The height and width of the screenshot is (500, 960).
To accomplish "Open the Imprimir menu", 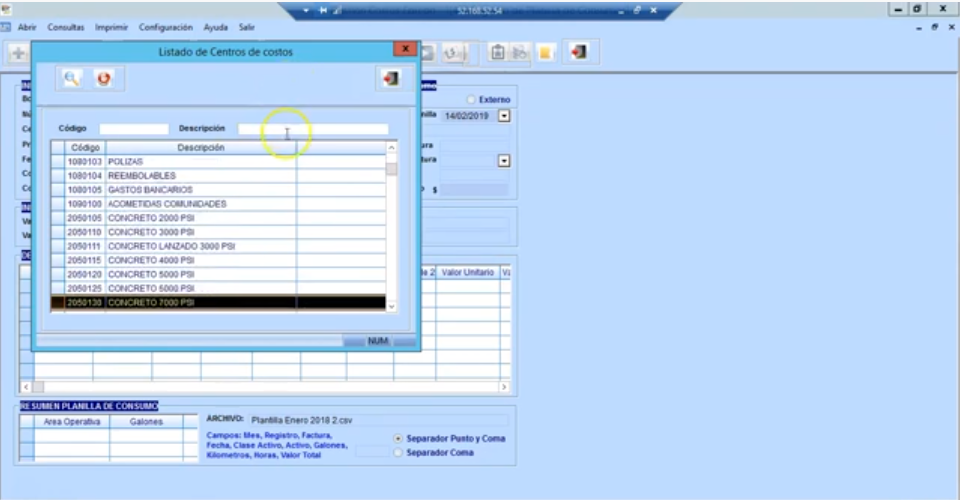I will click(x=111, y=27).
